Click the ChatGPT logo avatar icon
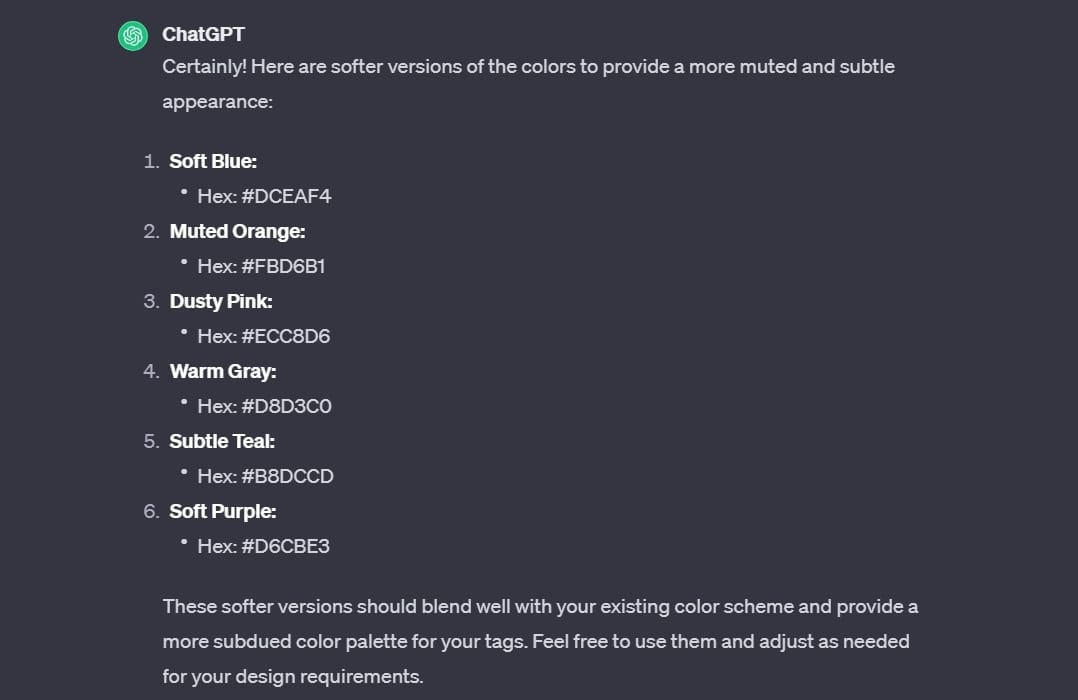Screen dimensions: 1078x700 coord(132,35)
